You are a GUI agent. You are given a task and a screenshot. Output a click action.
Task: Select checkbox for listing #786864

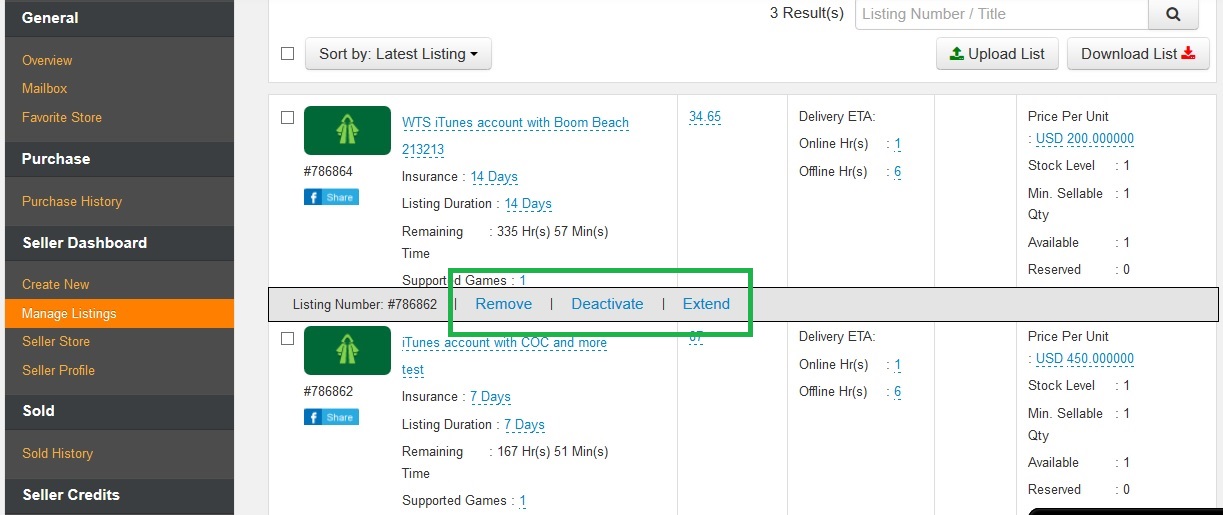click(x=288, y=117)
